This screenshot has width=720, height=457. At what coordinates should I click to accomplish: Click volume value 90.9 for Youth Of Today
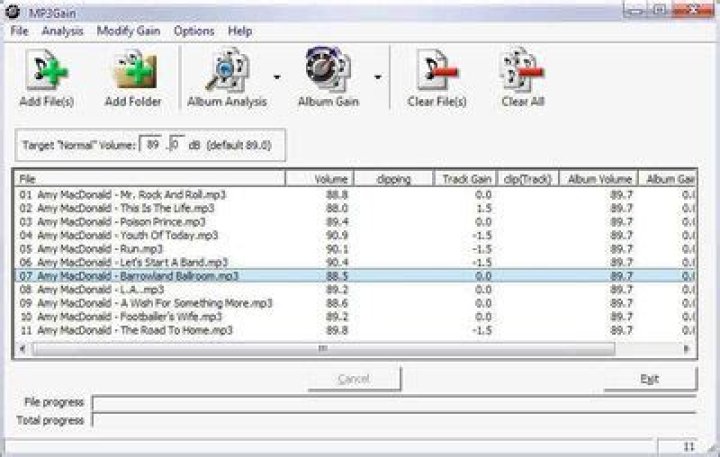click(337, 235)
